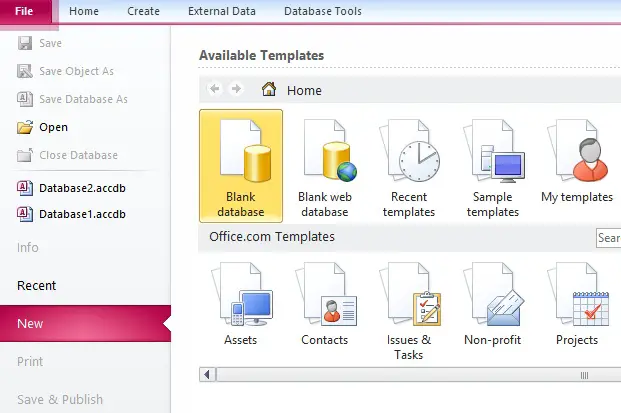Screen dimensions: 621x413
Task: Select the Blank database template
Action: pyautogui.click(x=241, y=166)
